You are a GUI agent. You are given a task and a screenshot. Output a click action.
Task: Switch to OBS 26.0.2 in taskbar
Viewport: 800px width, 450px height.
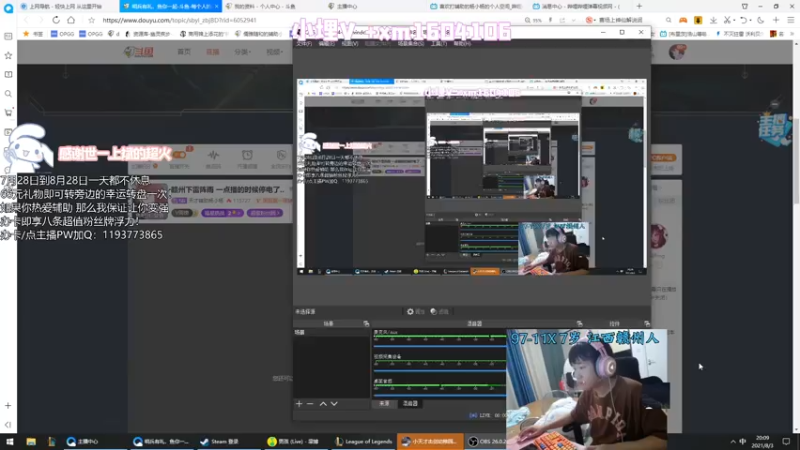click(x=487, y=441)
